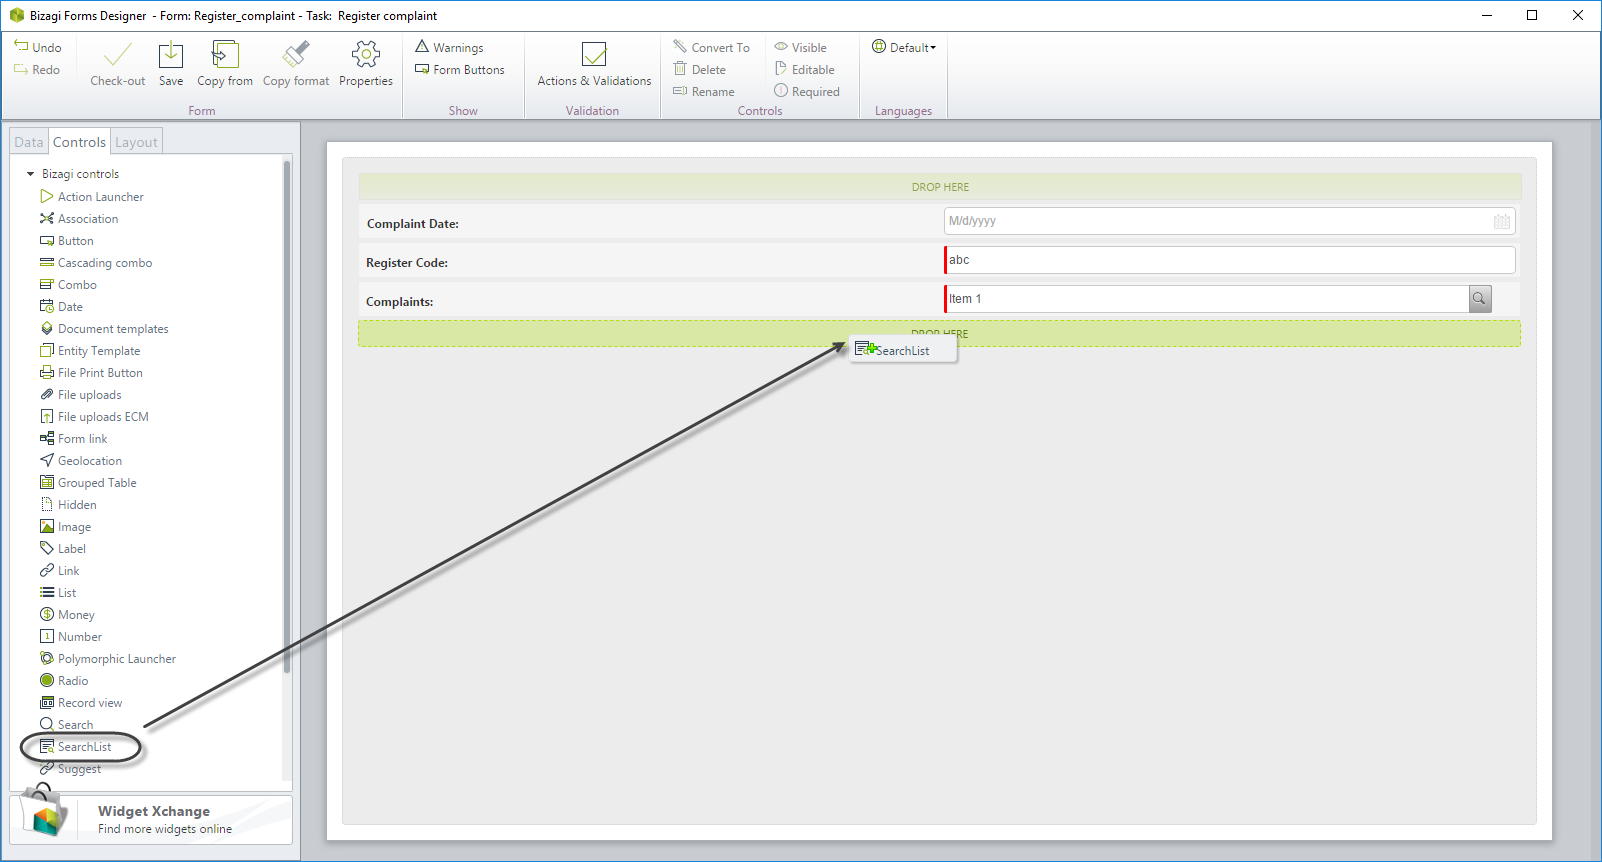This screenshot has width=1602, height=862.
Task: Select the Number control
Action: coord(71,637)
